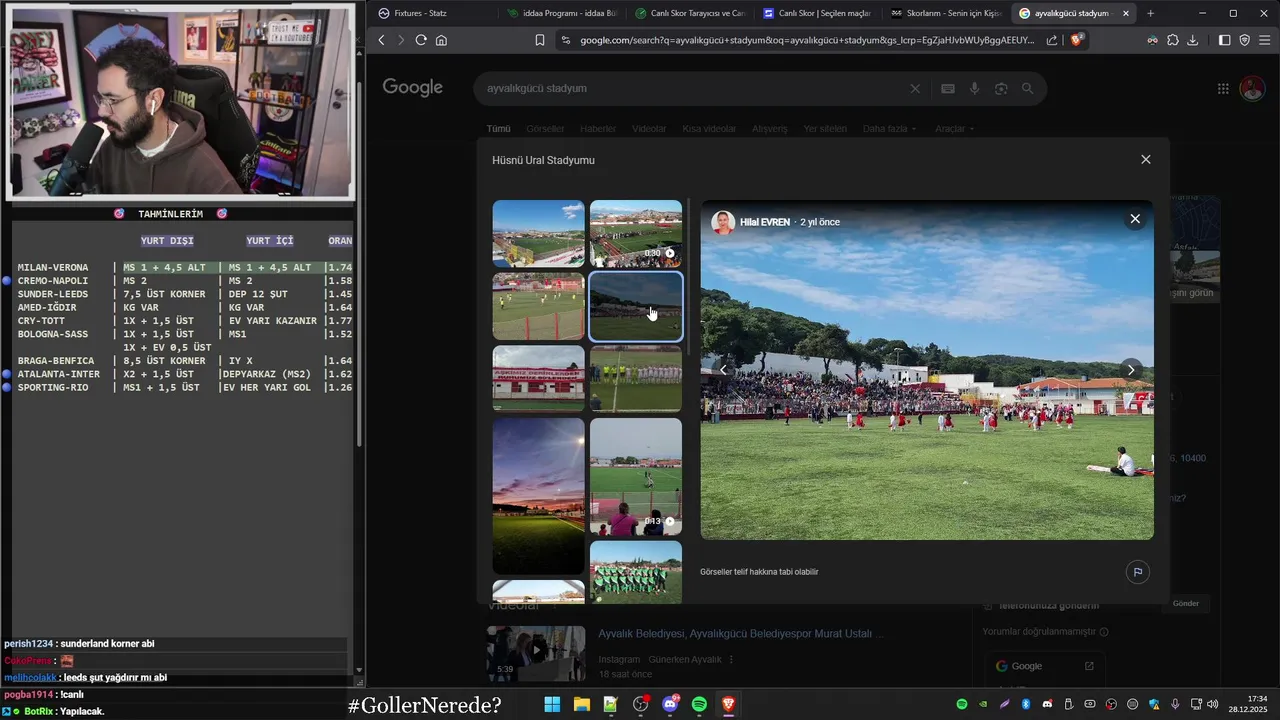Play the 0:30 video thumbnail
This screenshot has height=720, width=1280.
636,233
